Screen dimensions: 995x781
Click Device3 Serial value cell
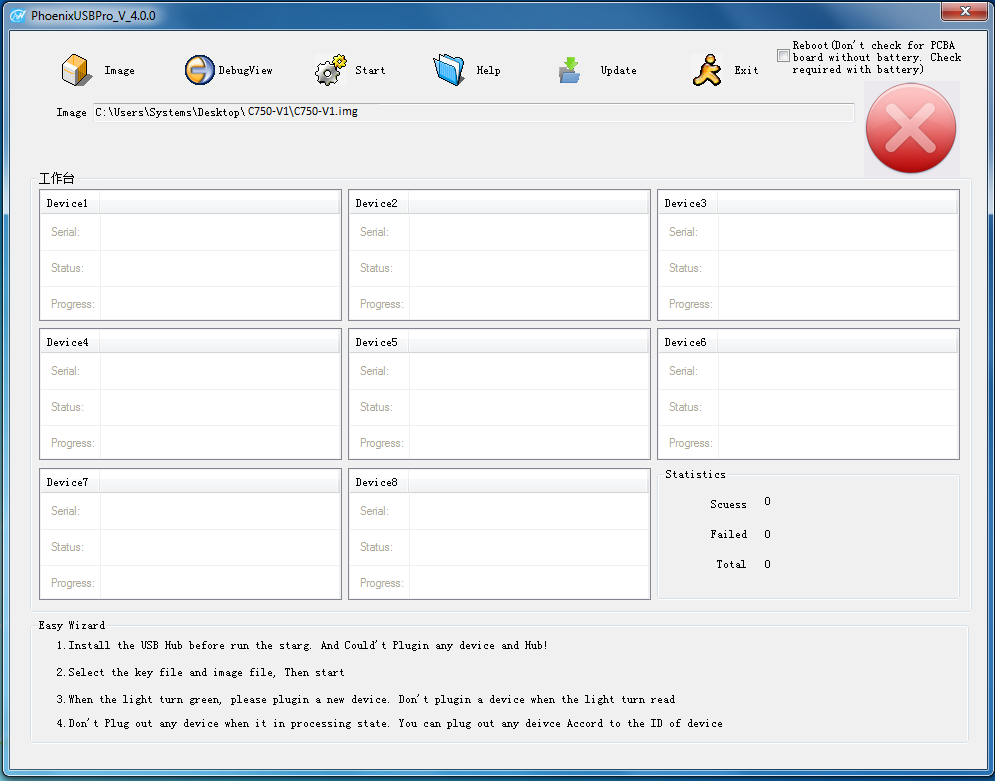838,232
